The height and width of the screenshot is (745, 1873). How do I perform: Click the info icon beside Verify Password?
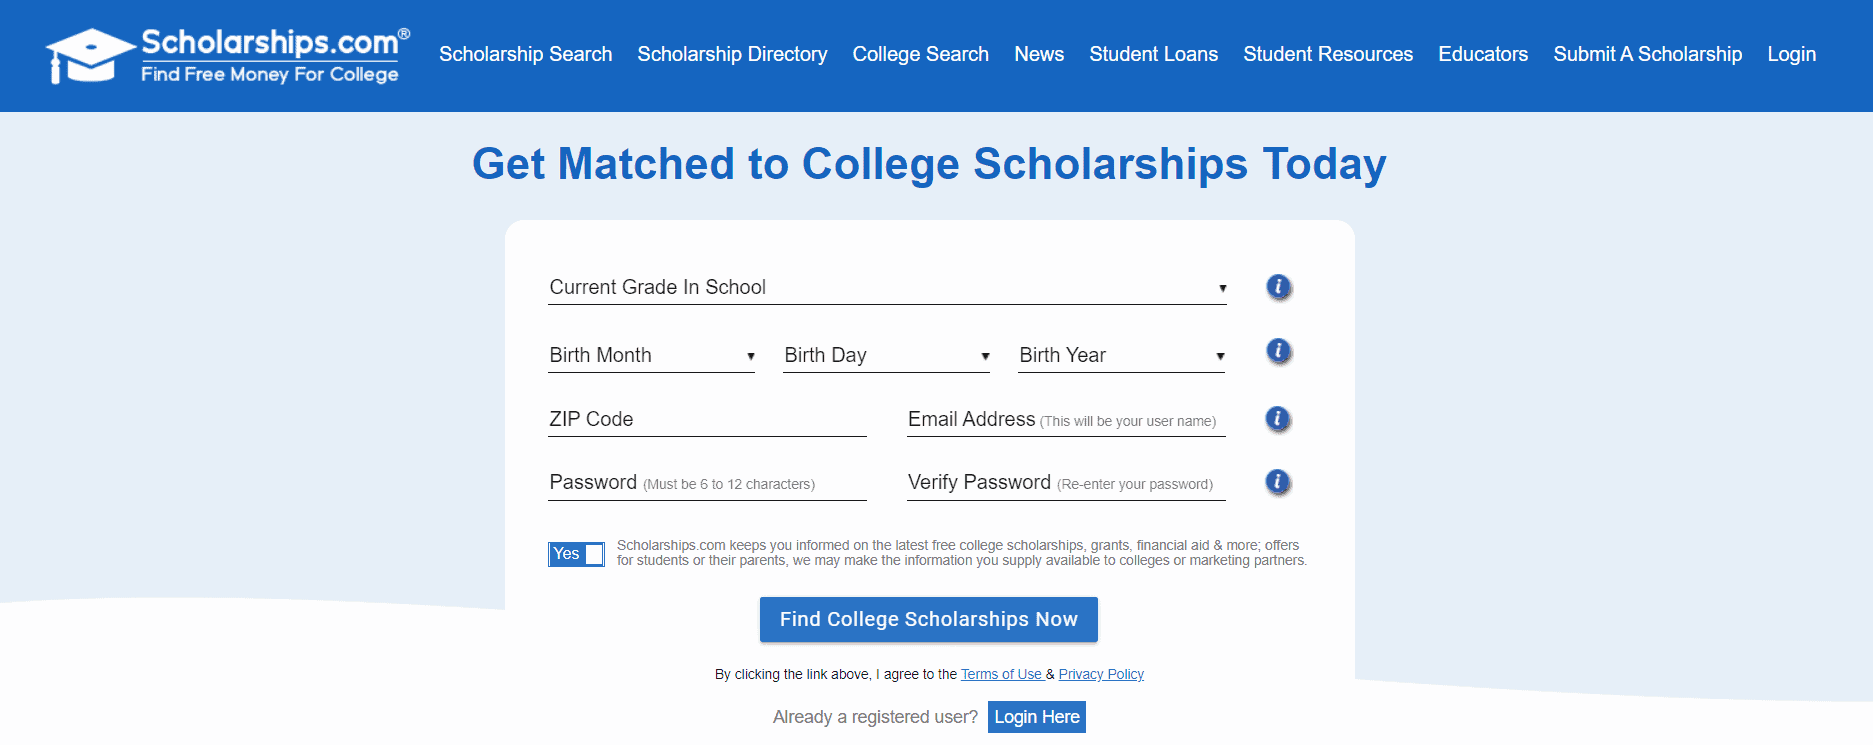[x=1277, y=481]
